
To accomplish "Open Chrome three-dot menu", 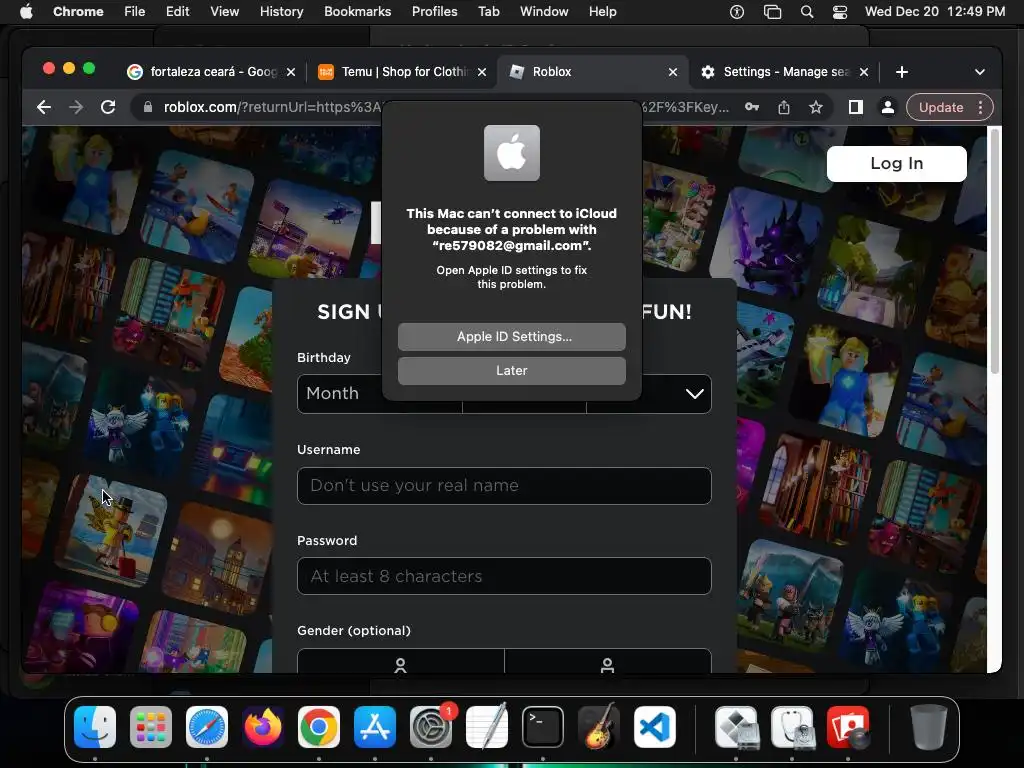I will [x=981, y=107].
